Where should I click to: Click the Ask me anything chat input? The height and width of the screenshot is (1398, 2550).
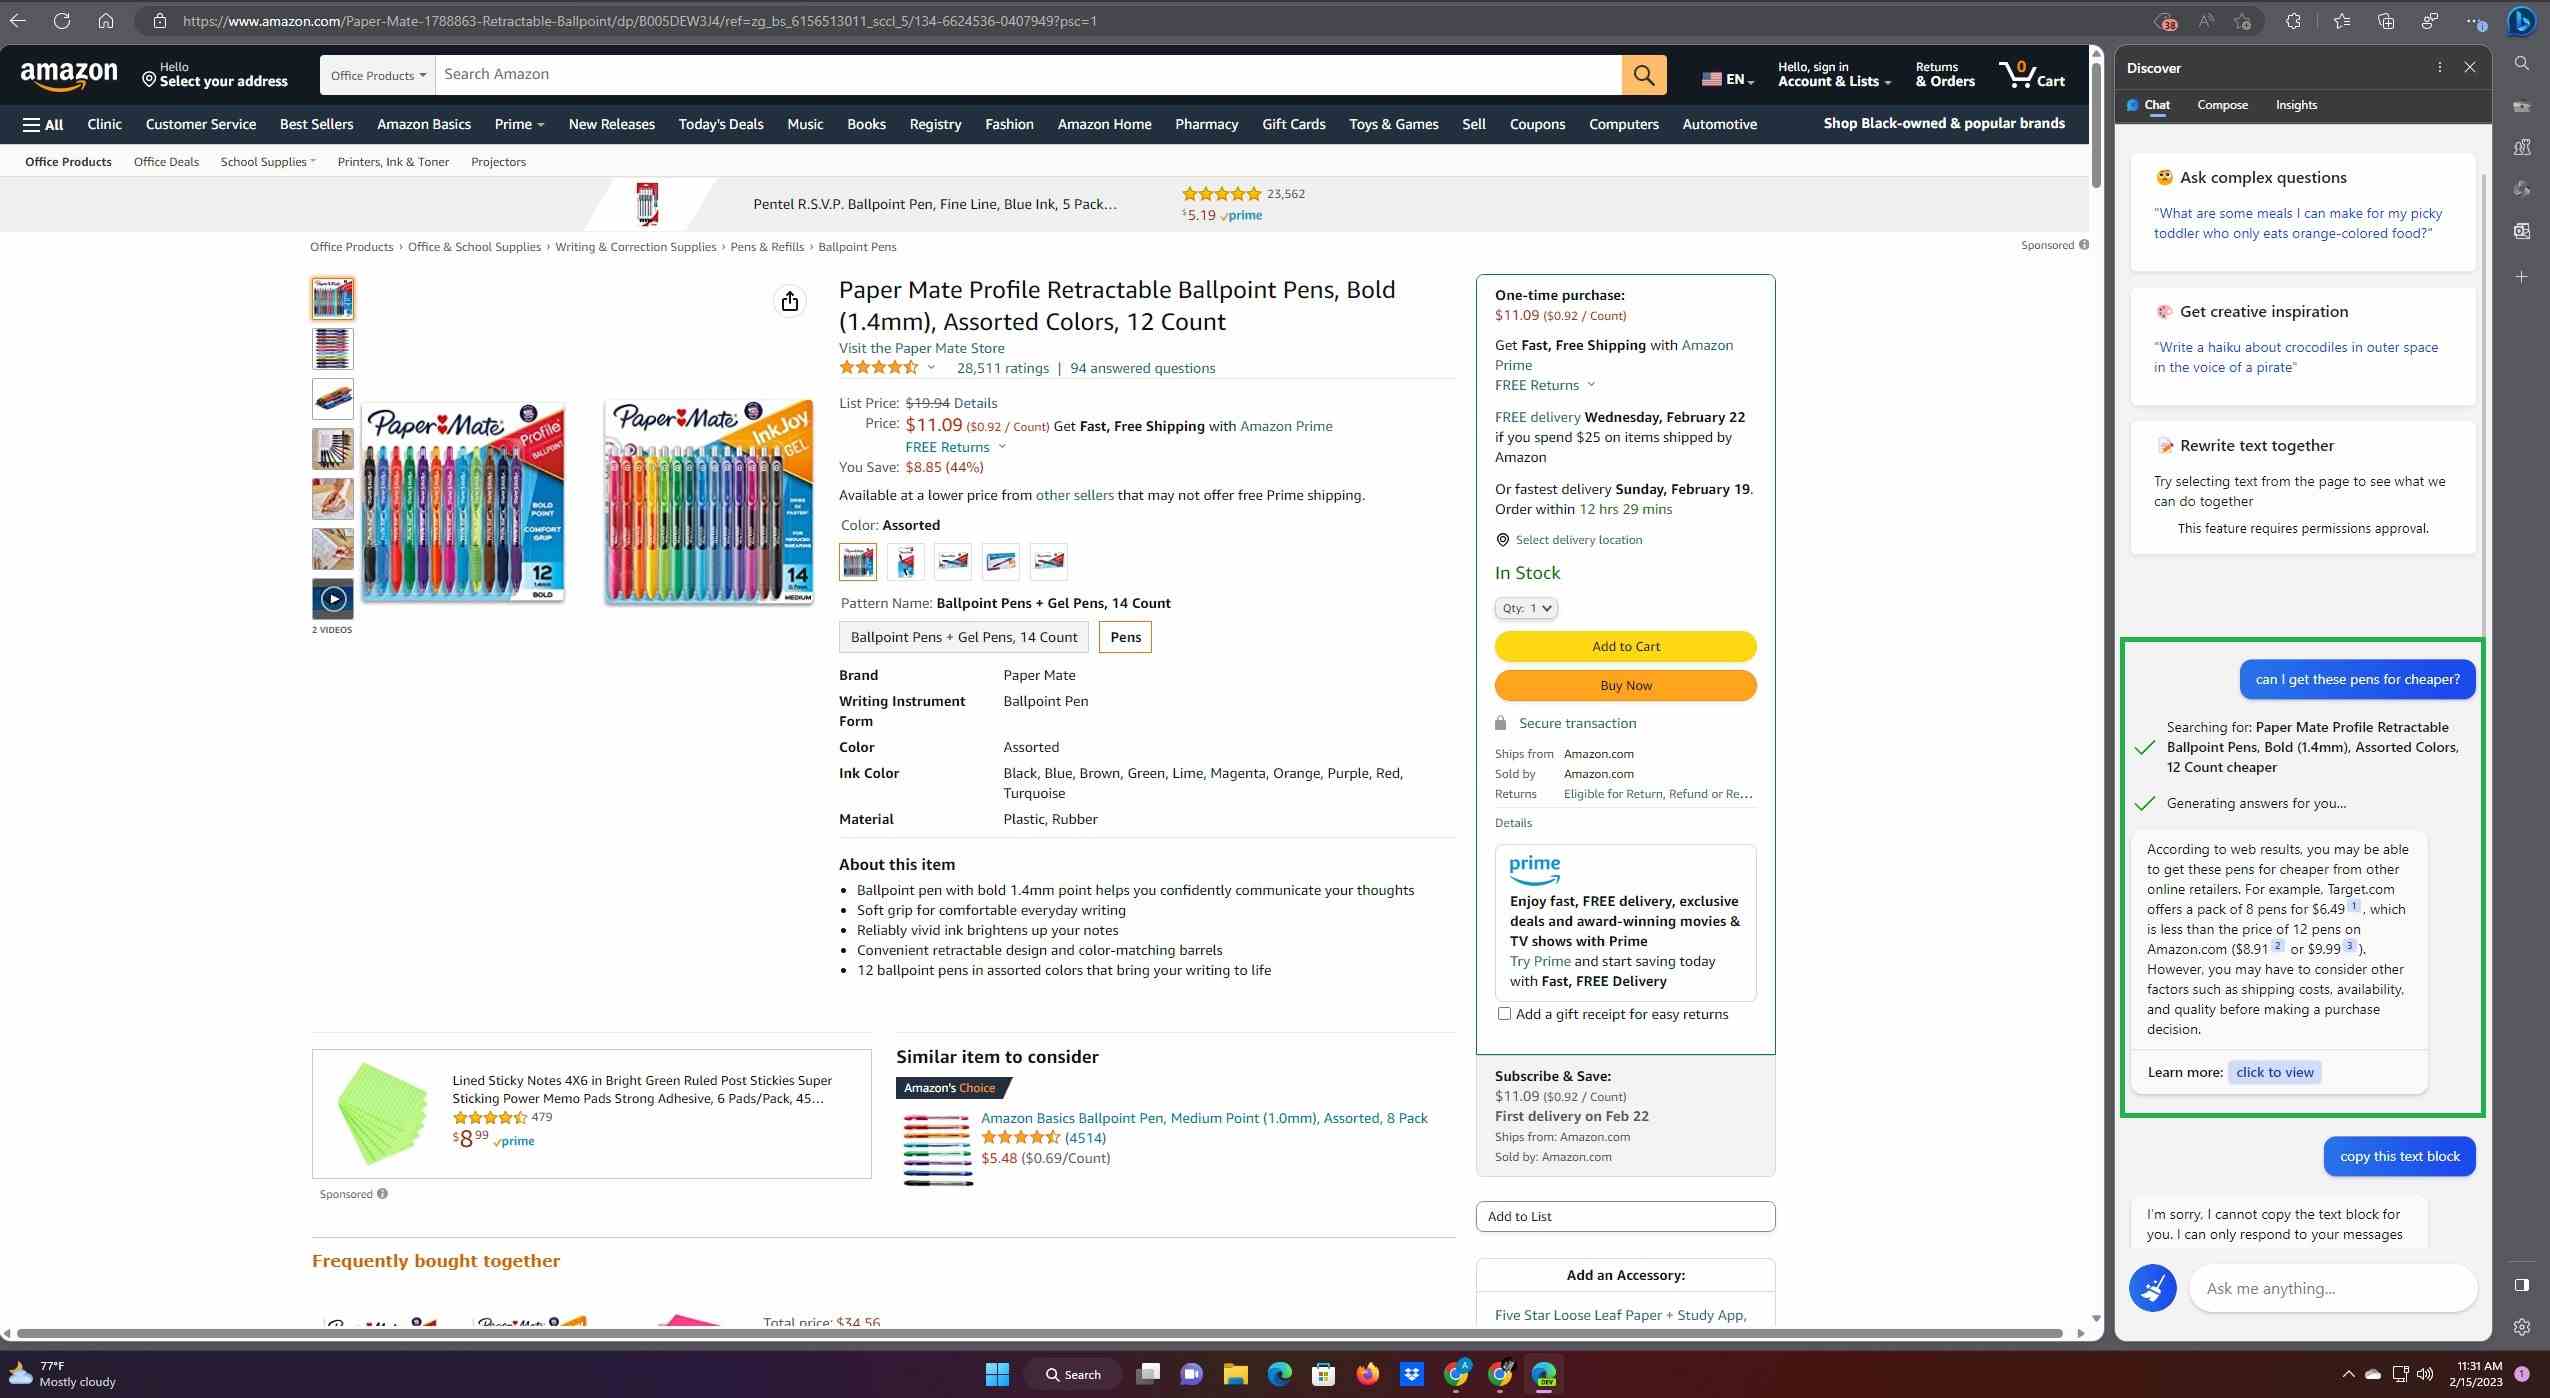tap(2332, 1288)
